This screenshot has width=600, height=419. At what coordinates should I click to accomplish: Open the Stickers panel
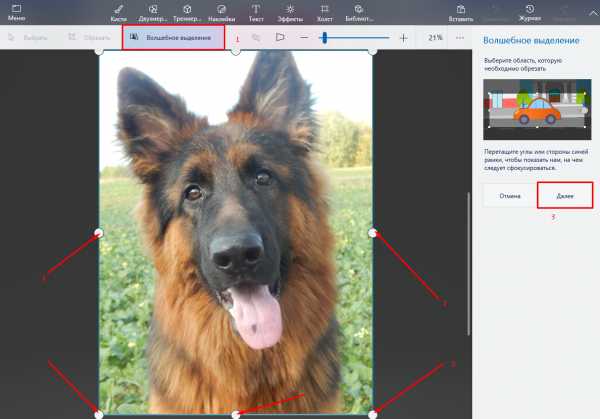coord(222,11)
